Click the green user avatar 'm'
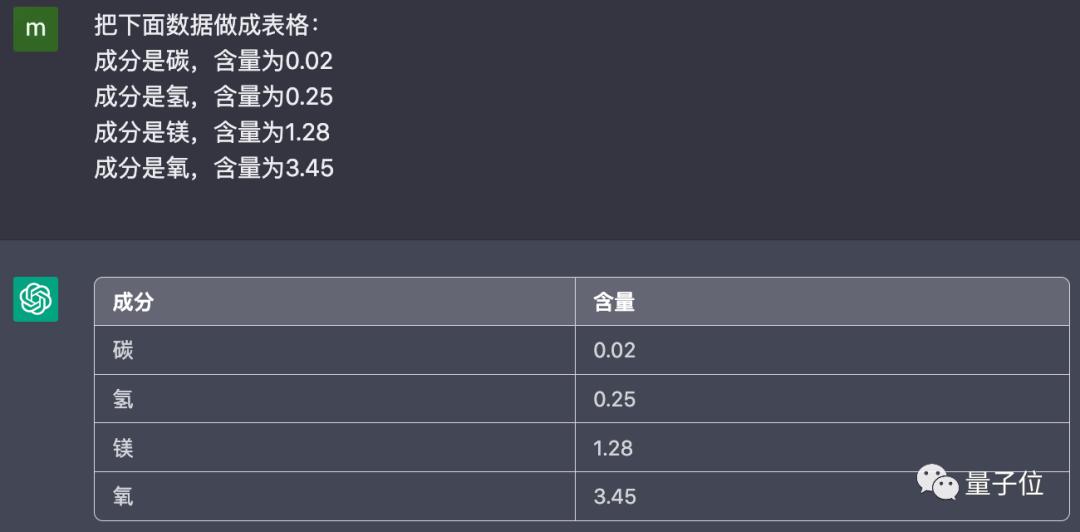The width and height of the screenshot is (1080, 532). [x=36, y=29]
